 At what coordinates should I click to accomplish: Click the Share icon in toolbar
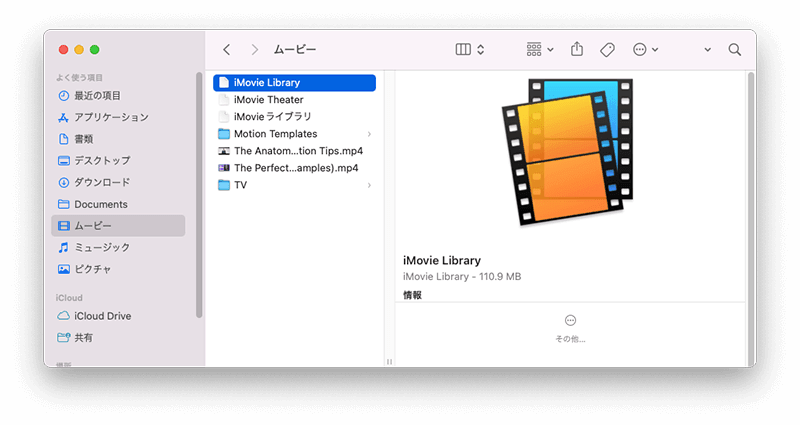577,49
